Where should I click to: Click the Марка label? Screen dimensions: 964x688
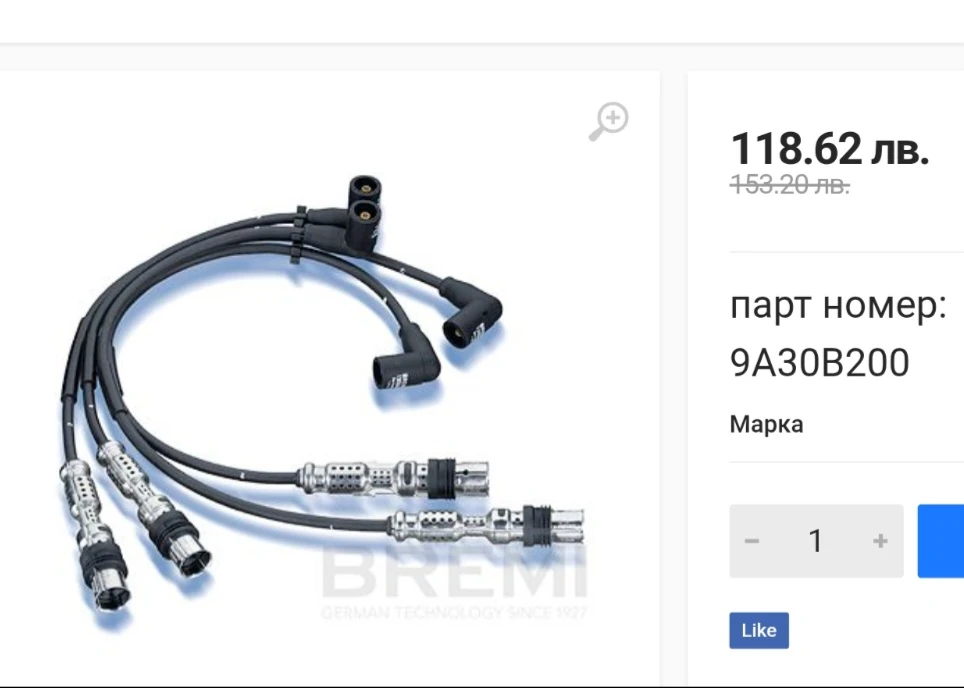[x=766, y=424]
